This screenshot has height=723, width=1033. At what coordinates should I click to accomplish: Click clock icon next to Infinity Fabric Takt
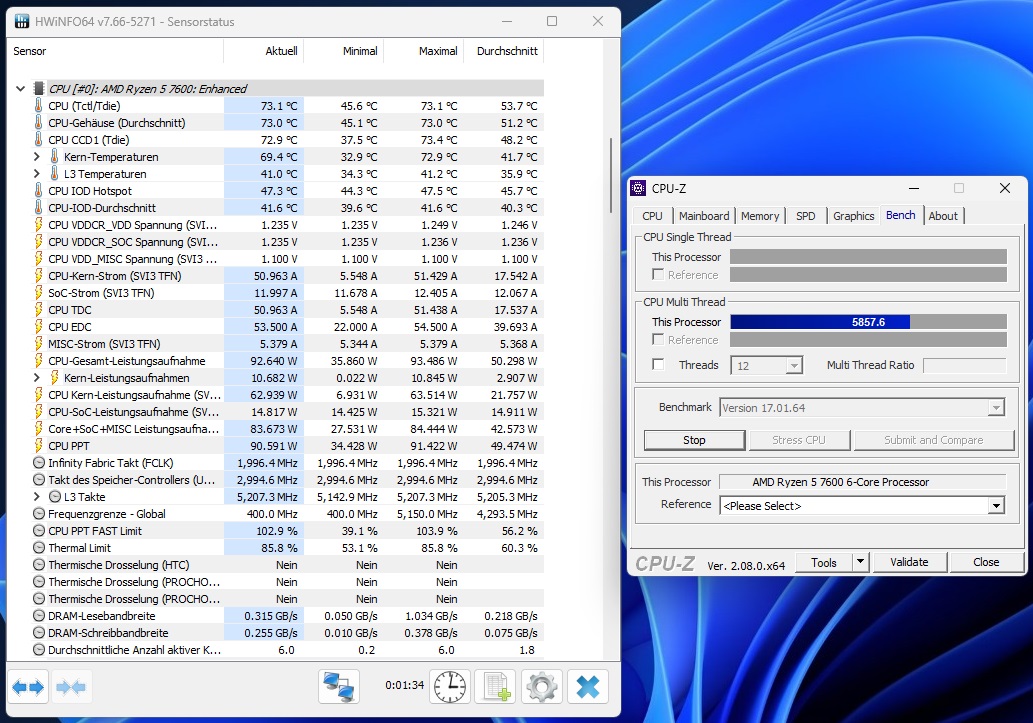click(39, 463)
